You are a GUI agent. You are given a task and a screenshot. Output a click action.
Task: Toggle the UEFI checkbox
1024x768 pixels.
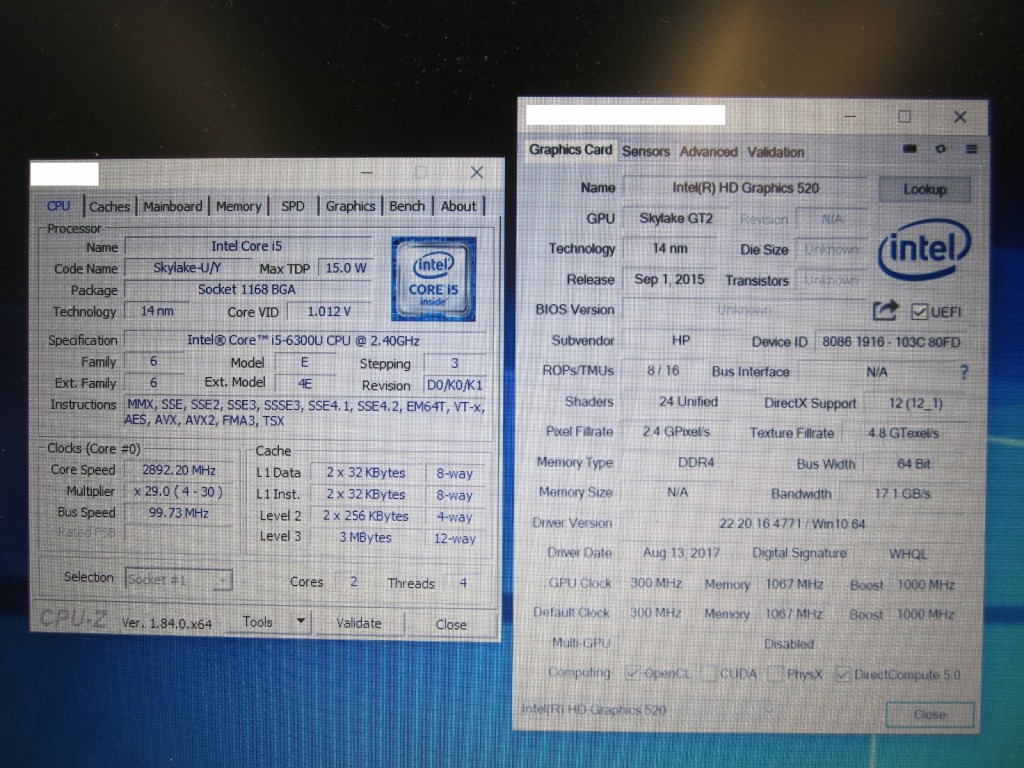click(x=918, y=312)
